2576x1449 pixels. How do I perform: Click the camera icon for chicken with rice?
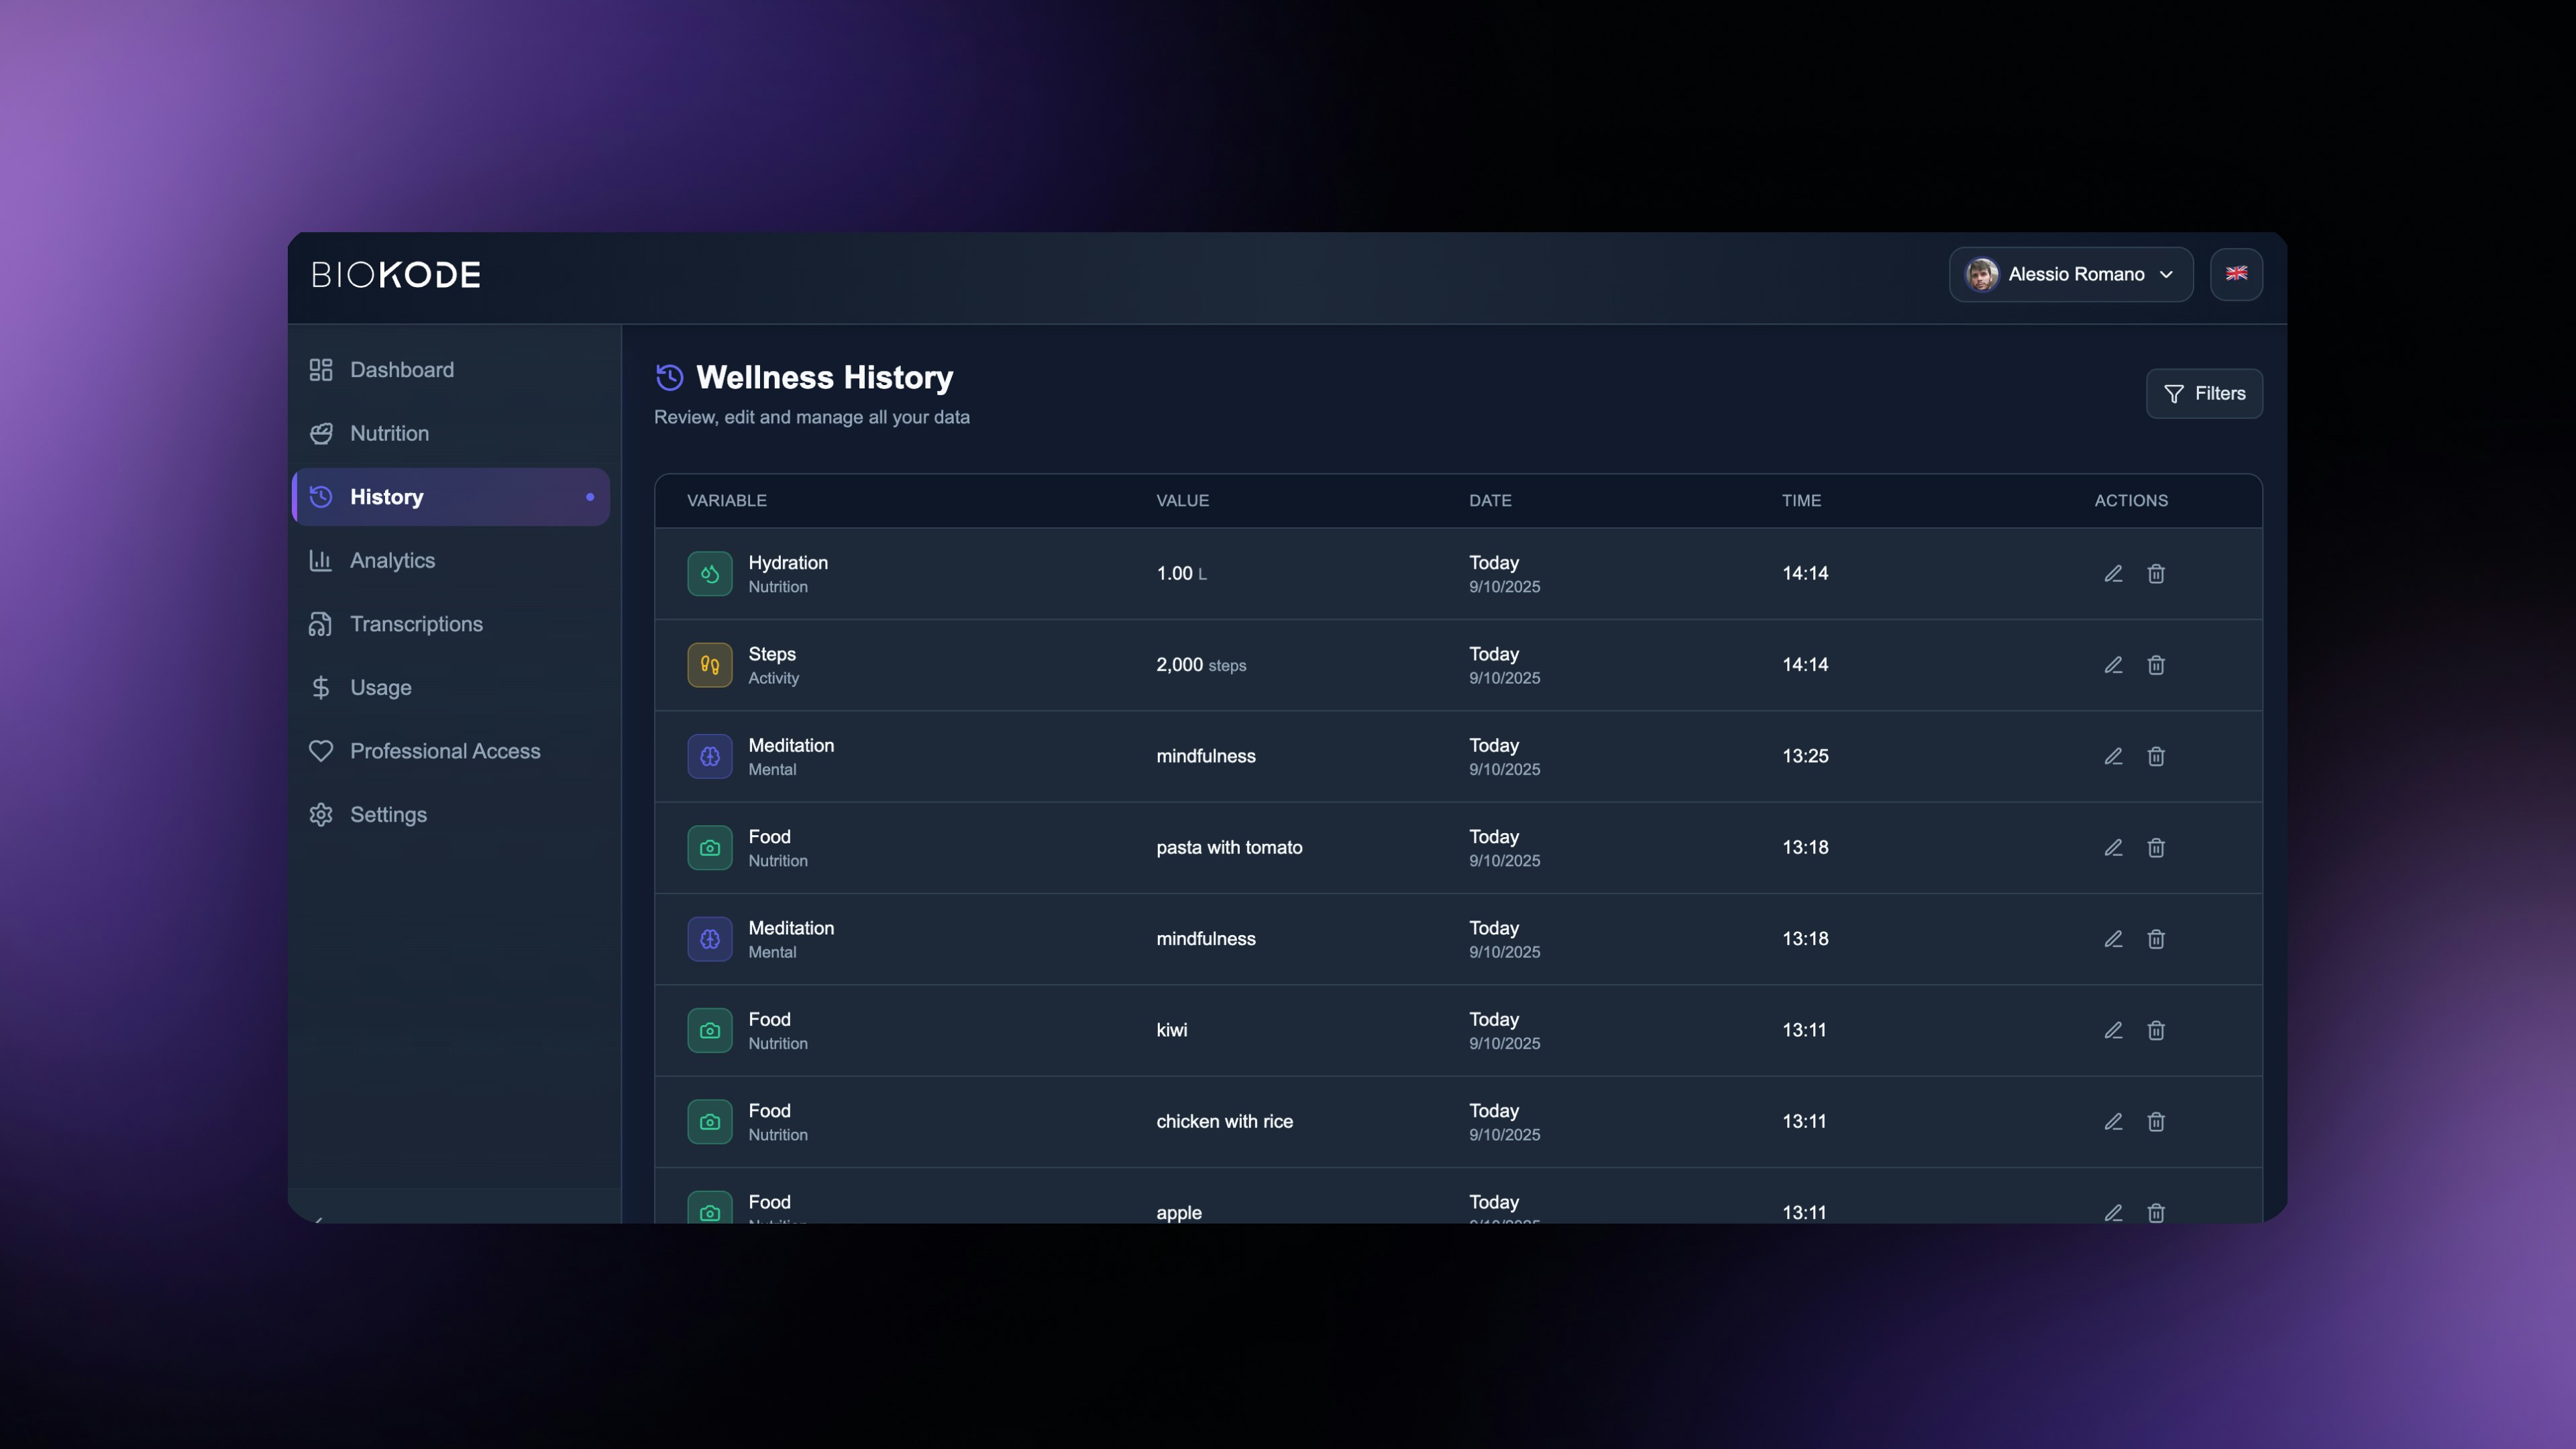pyautogui.click(x=709, y=1122)
